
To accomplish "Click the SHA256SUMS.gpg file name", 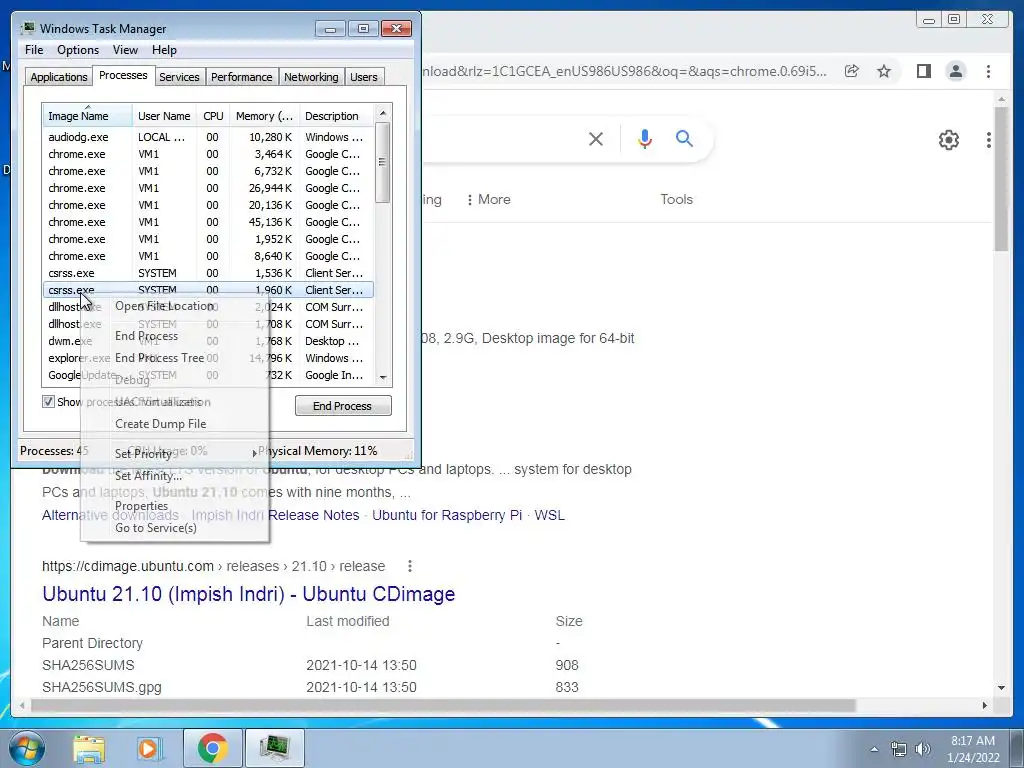I will tap(102, 687).
